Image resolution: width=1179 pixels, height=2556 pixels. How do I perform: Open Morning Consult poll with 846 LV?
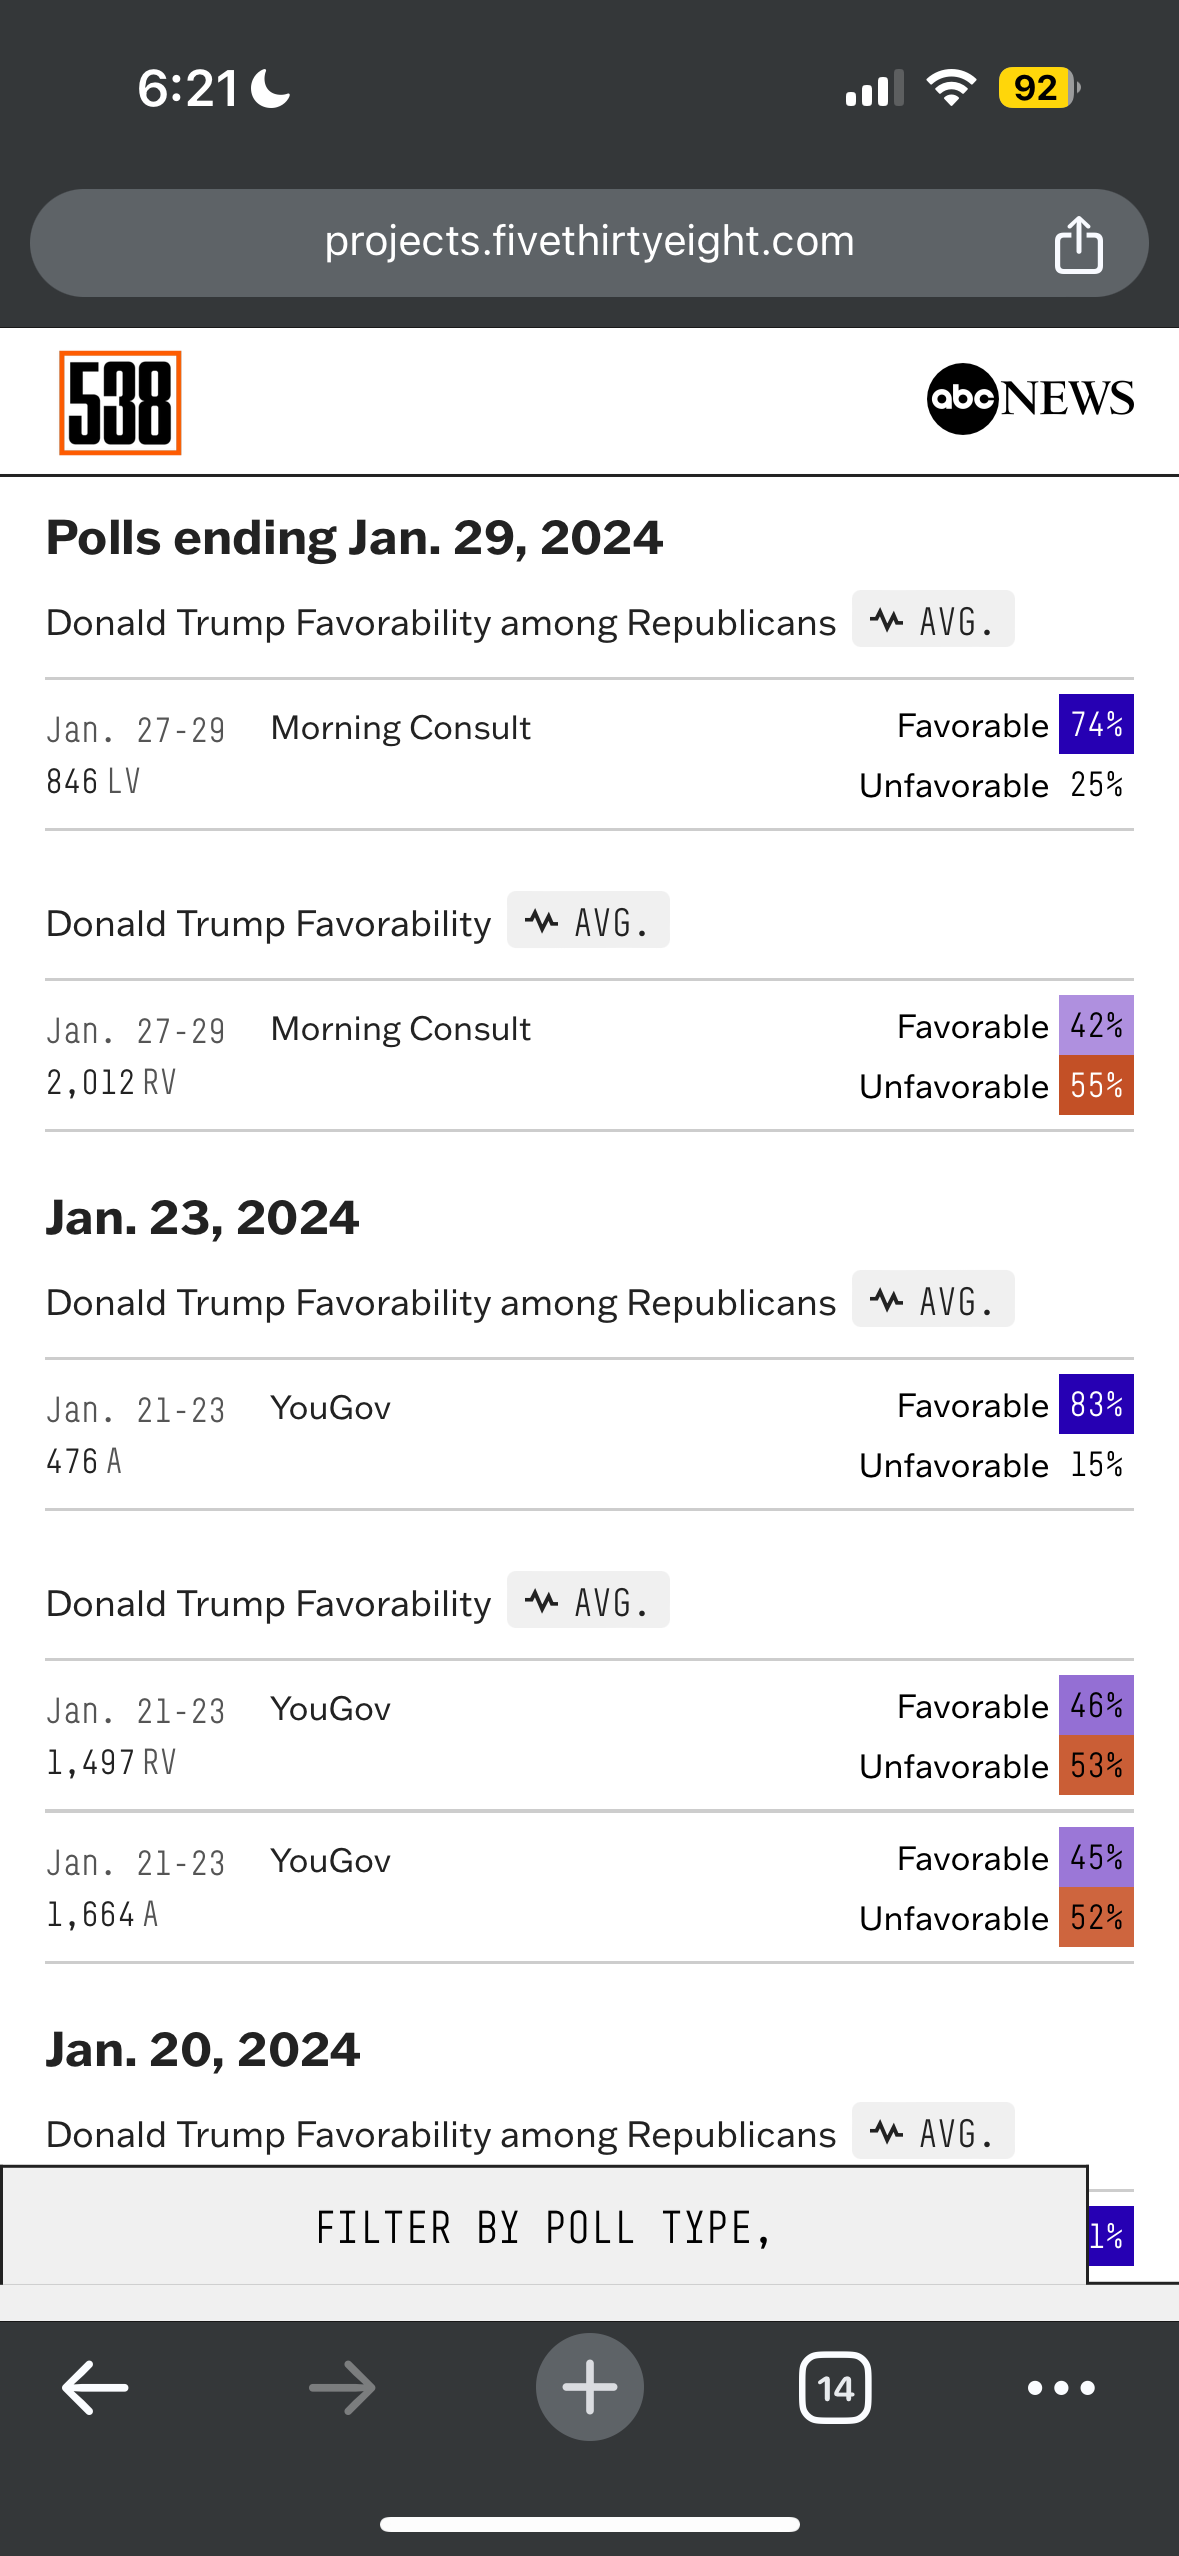click(400, 728)
